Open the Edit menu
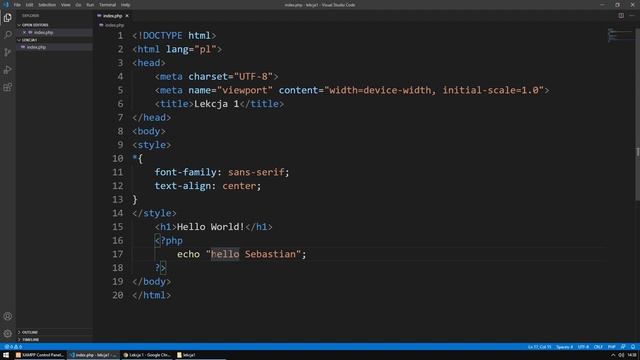640x360 pixels. tap(29, 5)
